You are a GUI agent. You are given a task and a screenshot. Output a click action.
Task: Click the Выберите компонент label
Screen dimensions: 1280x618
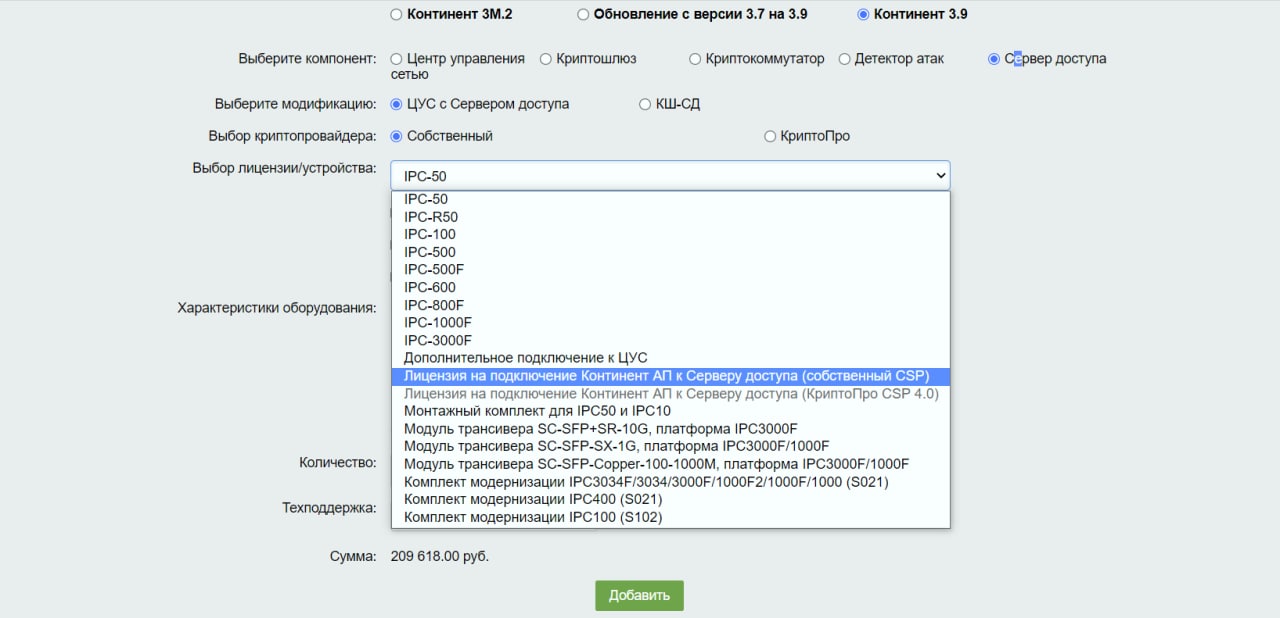click(307, 59)
